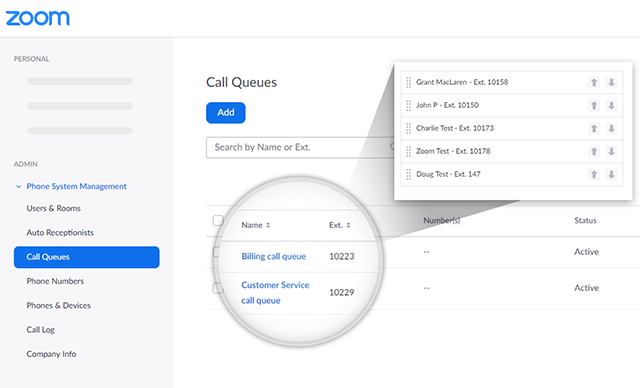Click the Add call queue button
Image resolution: width=640 pixels, height=388 pixels.
pos(226,113)
